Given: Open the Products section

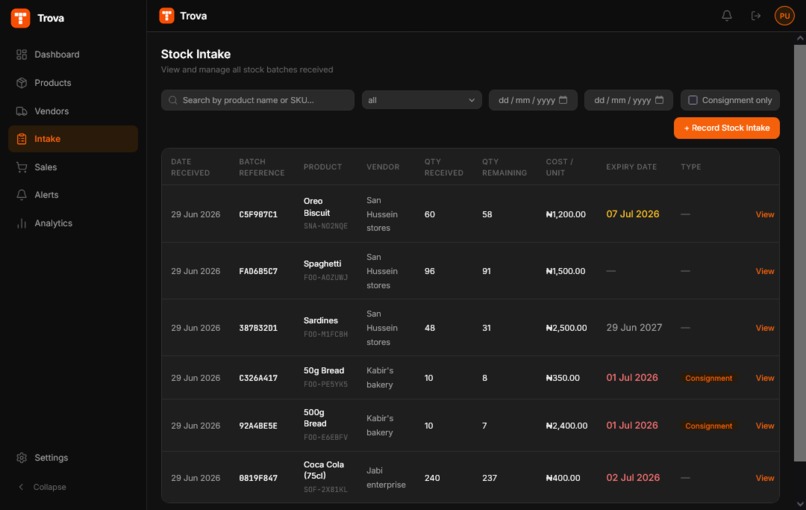Looking at the screenshot, I should pyautogui.click(x=73, y=83).
